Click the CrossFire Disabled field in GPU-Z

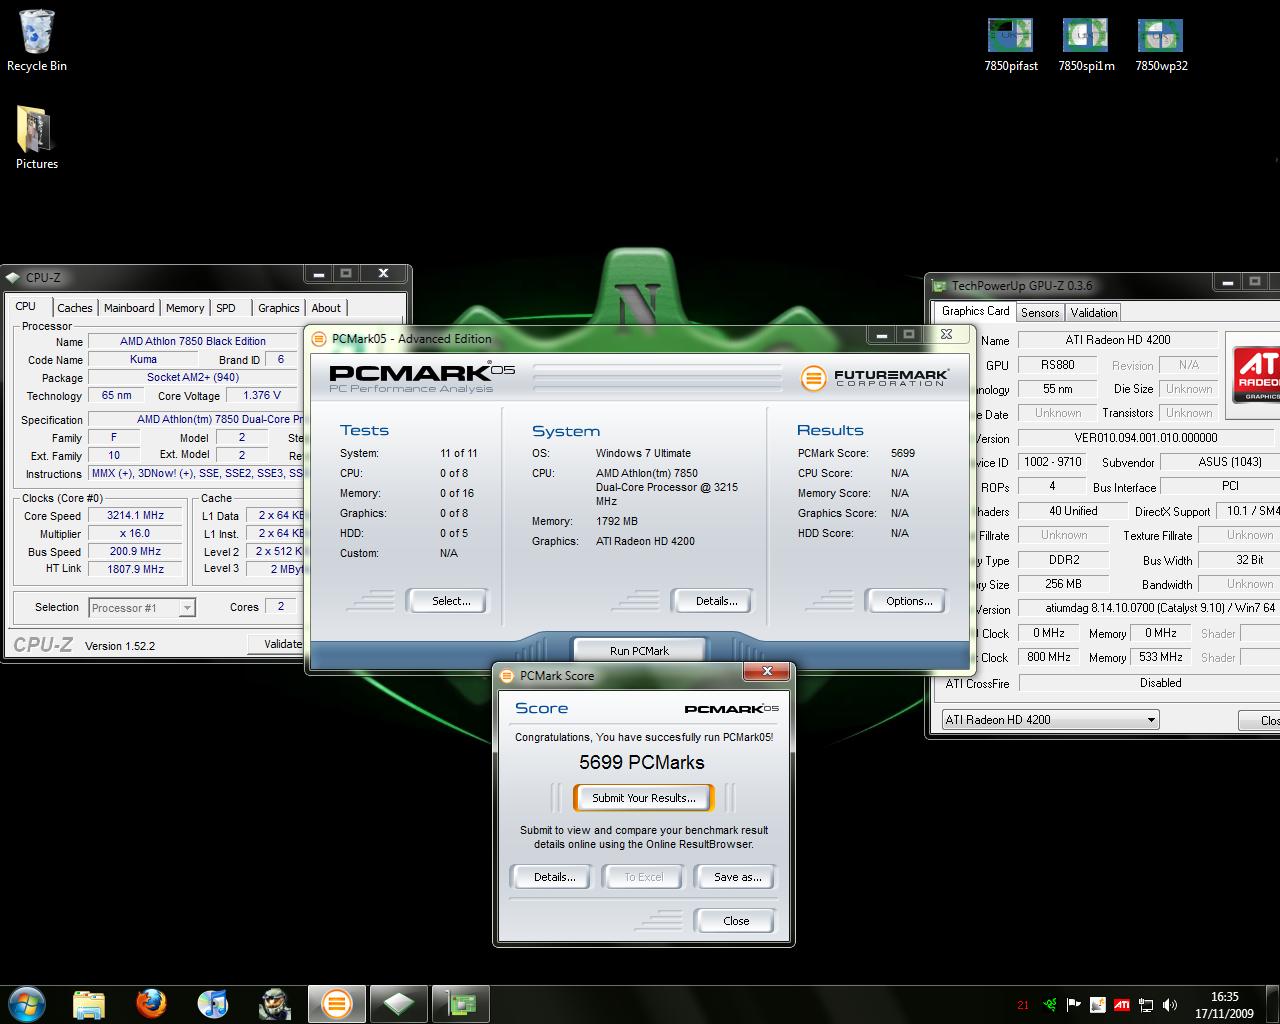point(1149,683)
